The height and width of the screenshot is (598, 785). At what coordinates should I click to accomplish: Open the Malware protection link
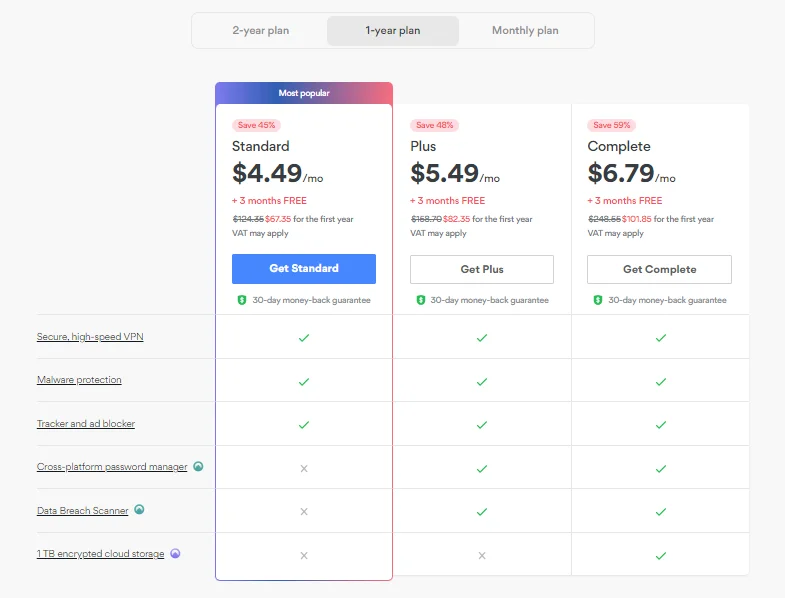click(x=79, y=380)
